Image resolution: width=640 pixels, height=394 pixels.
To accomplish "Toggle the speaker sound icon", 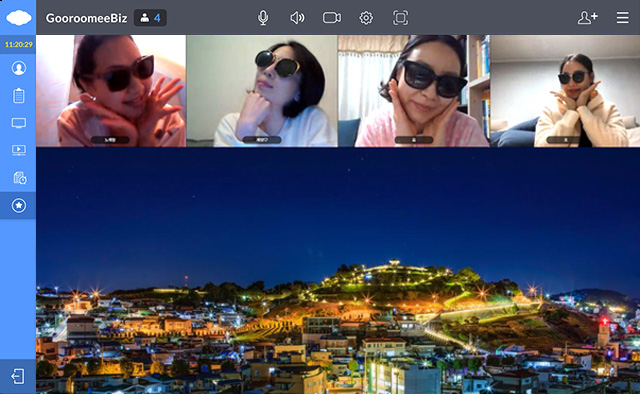I will 297,18.
